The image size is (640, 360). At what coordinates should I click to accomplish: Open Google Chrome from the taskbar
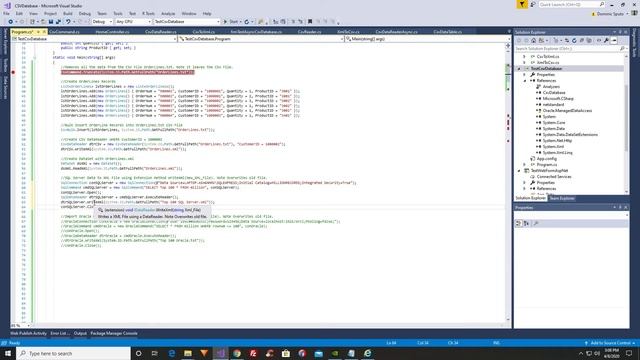click(x=237, y=353)
